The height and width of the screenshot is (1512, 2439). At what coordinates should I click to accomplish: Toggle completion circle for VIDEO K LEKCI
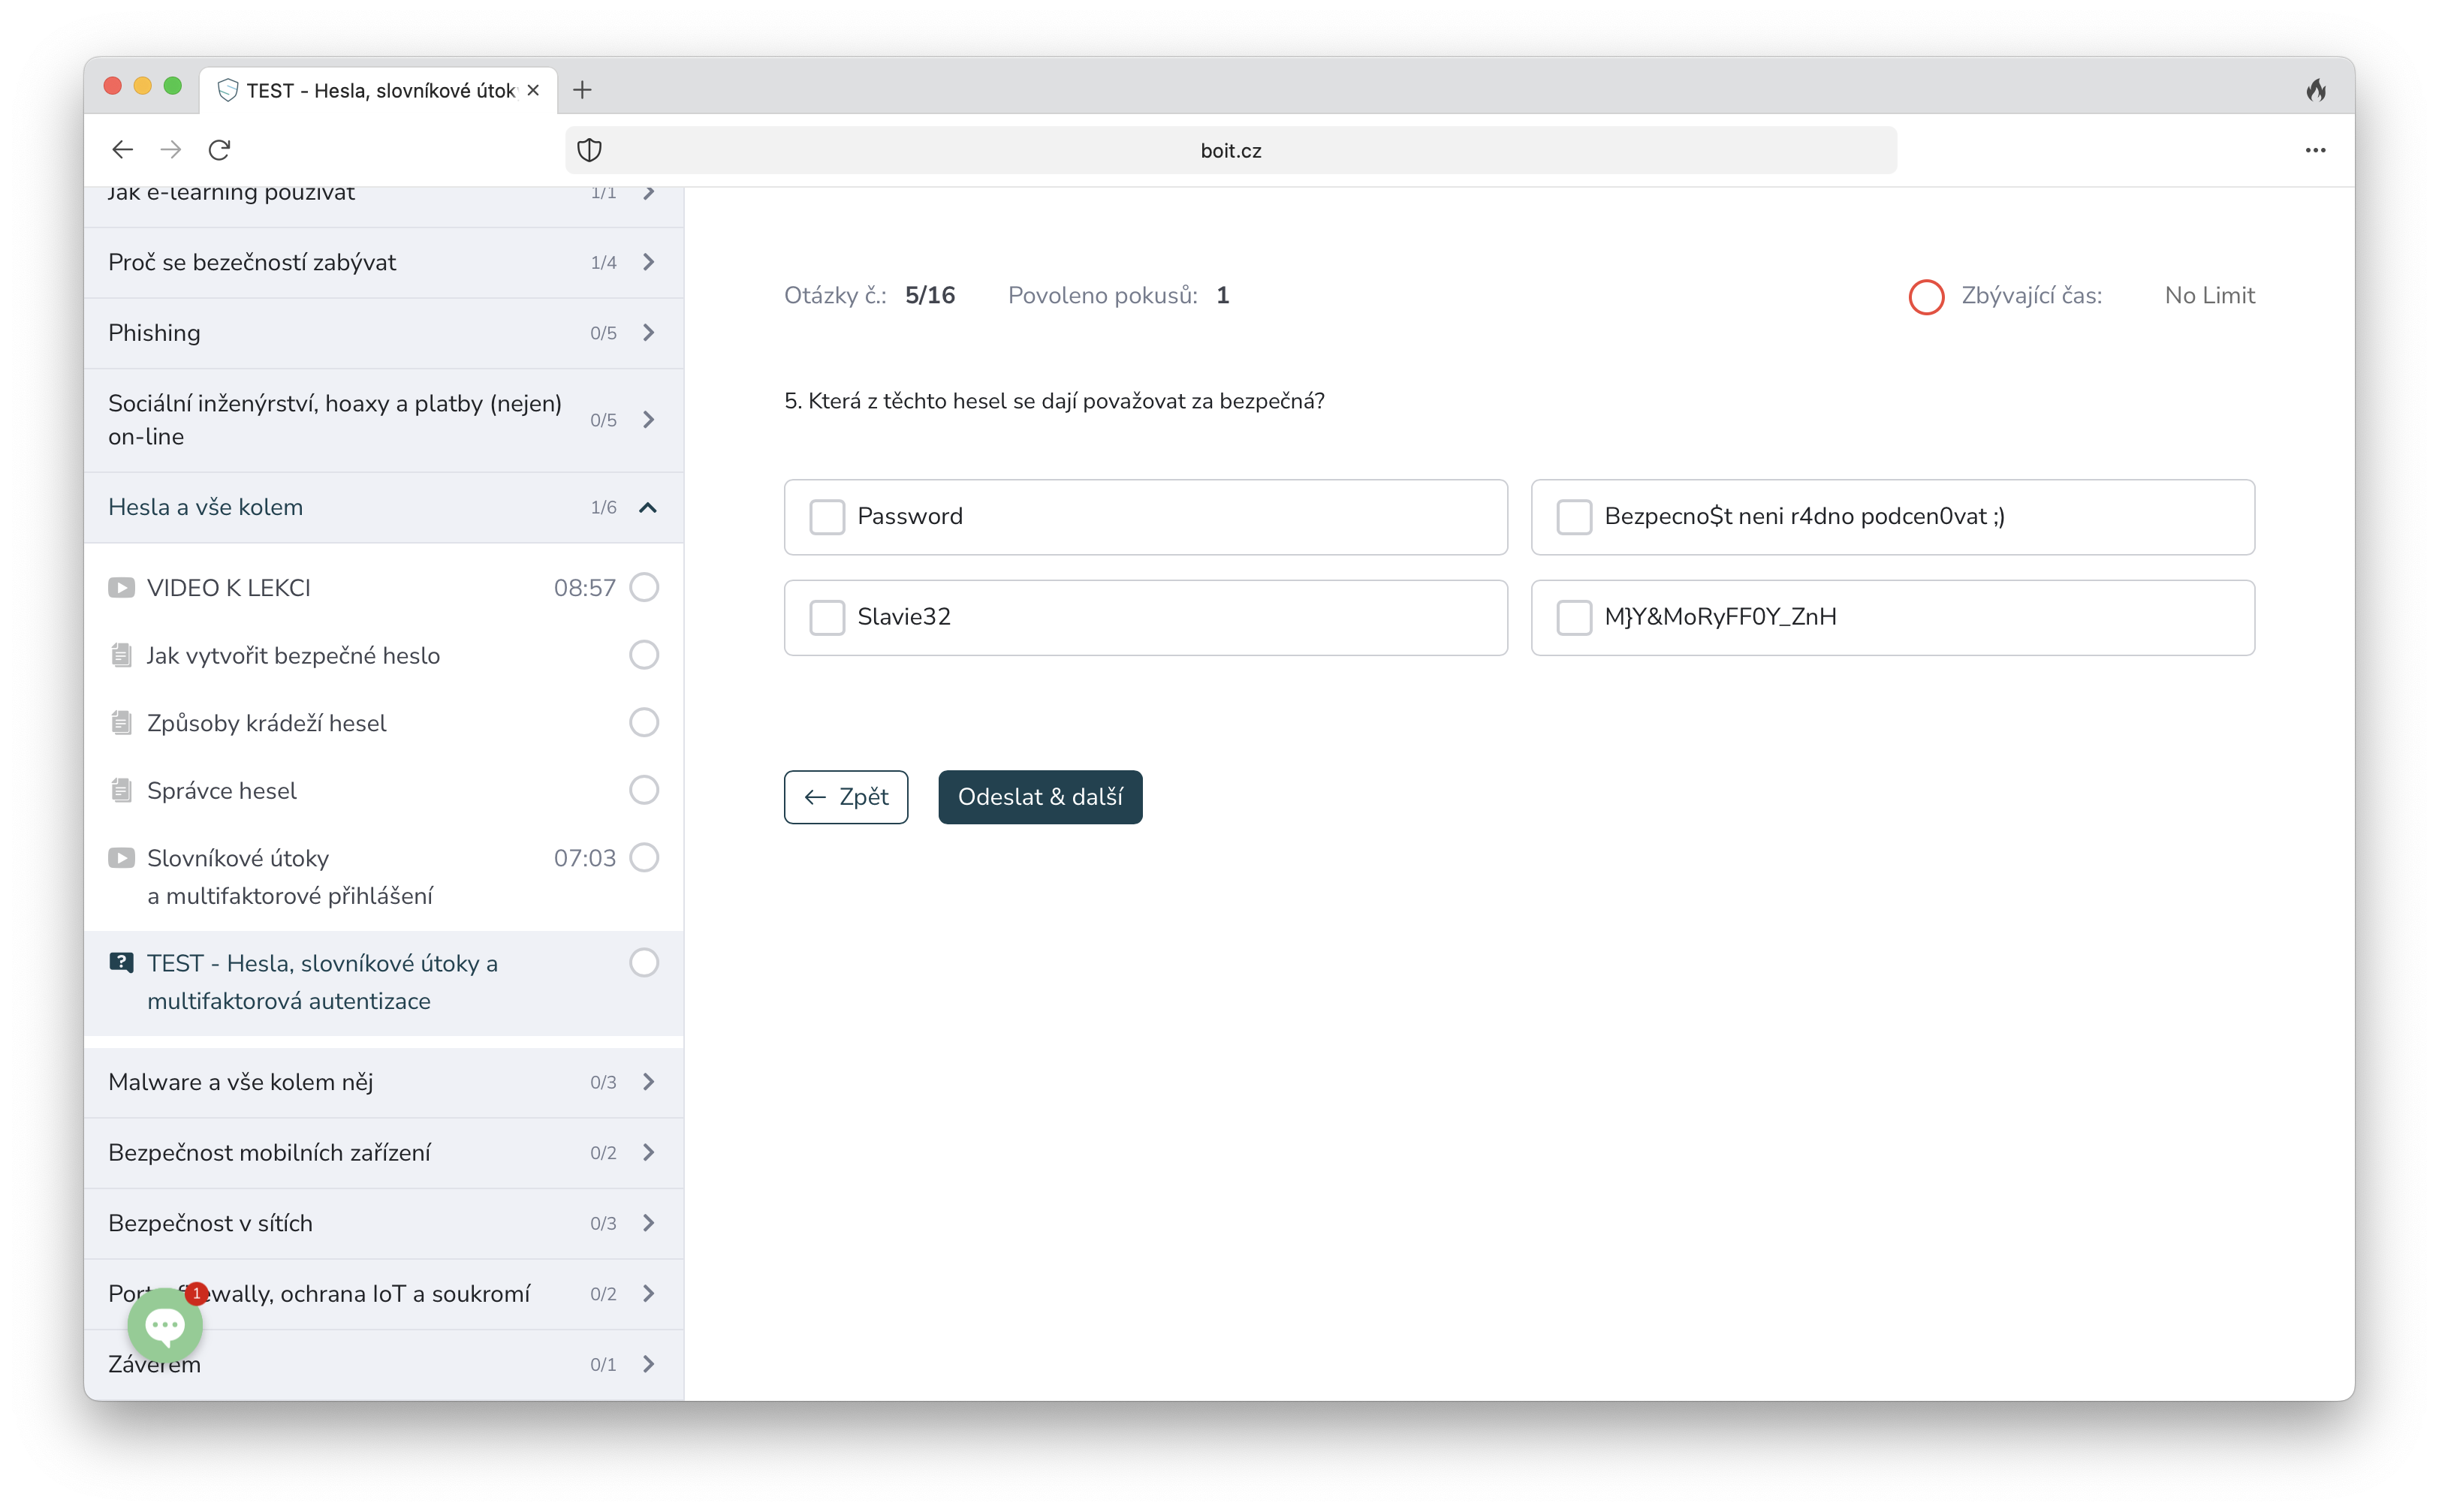644,587
